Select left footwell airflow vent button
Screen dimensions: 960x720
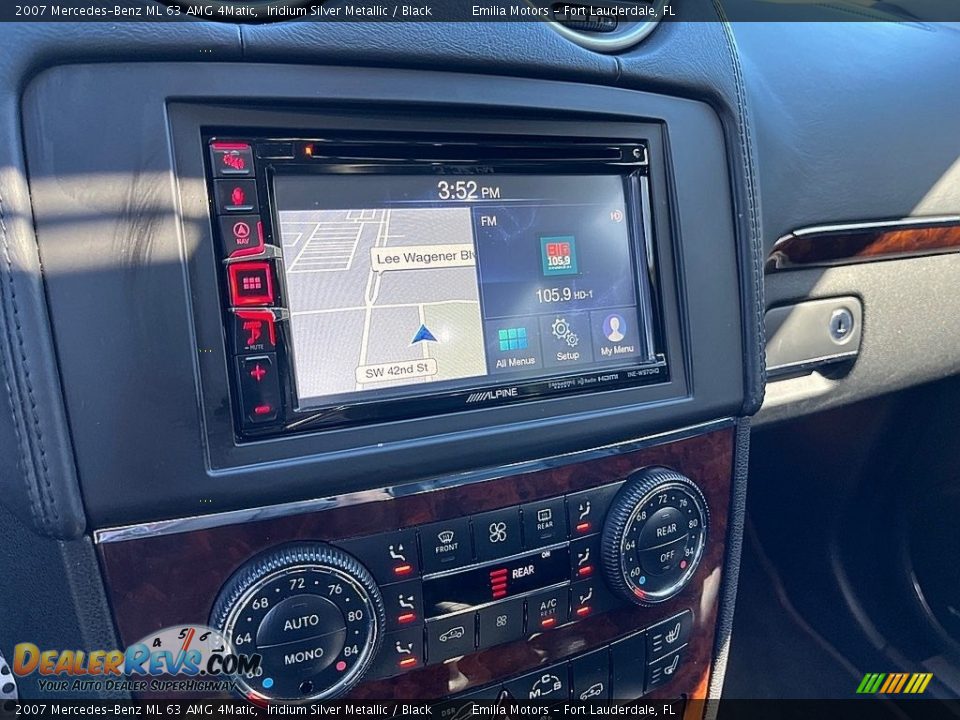[x=406, y=652]
